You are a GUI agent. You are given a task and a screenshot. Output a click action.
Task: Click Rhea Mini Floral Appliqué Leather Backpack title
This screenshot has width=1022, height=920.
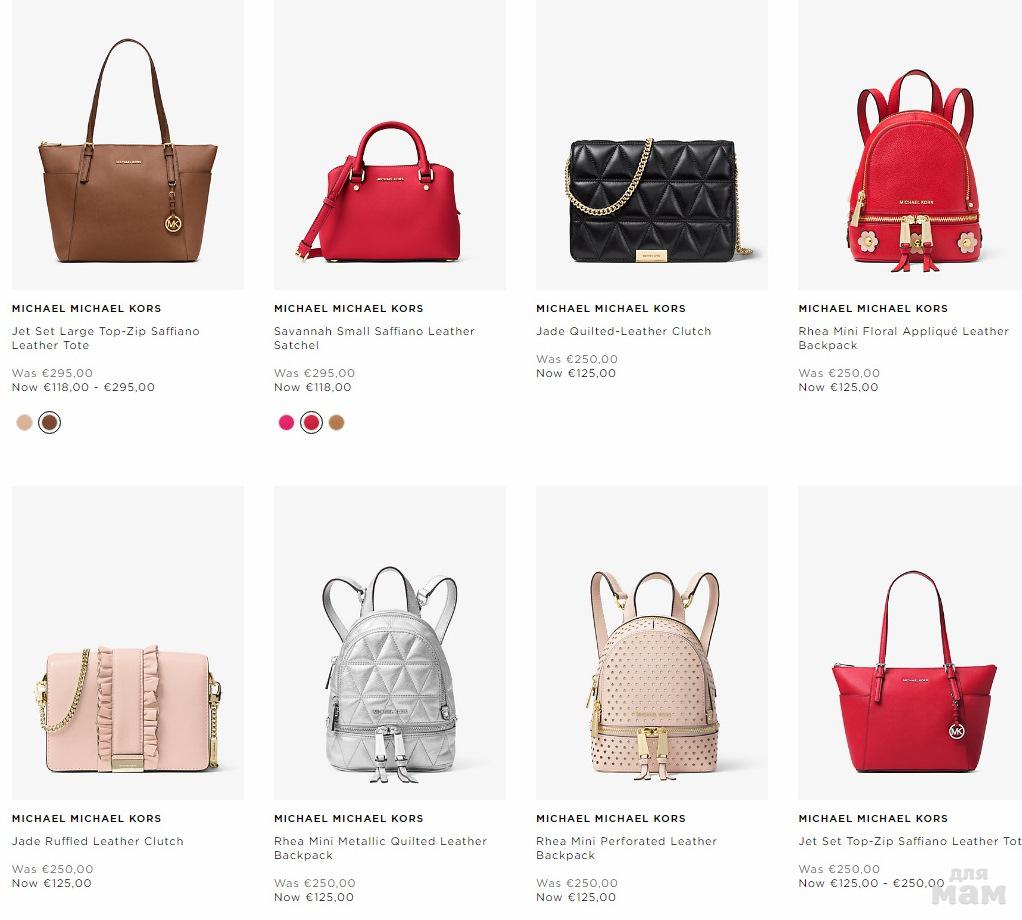coord(903,338)
